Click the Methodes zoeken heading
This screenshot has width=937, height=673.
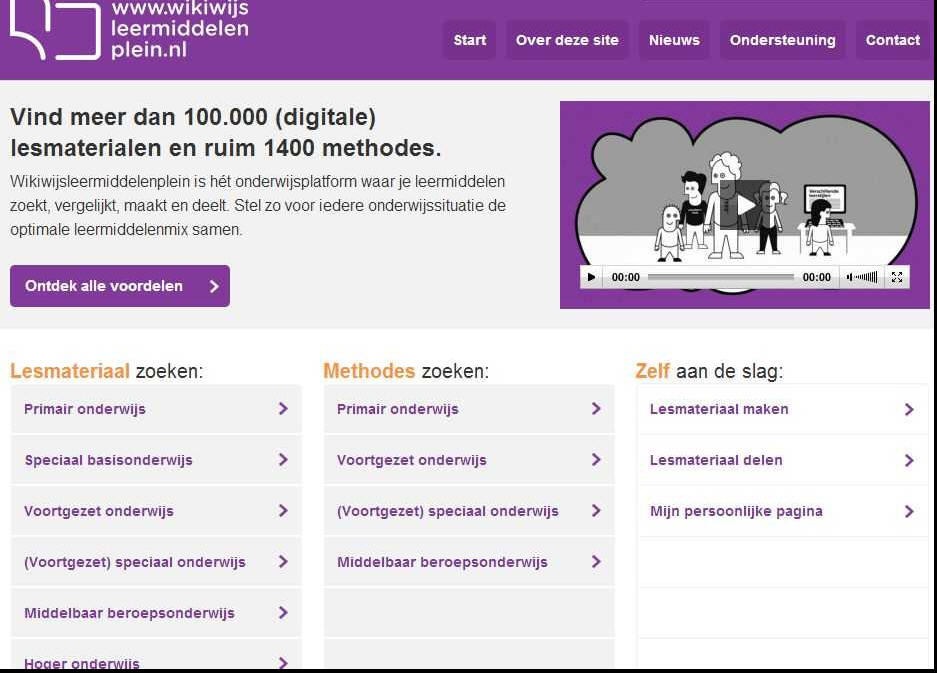point(406,371)
